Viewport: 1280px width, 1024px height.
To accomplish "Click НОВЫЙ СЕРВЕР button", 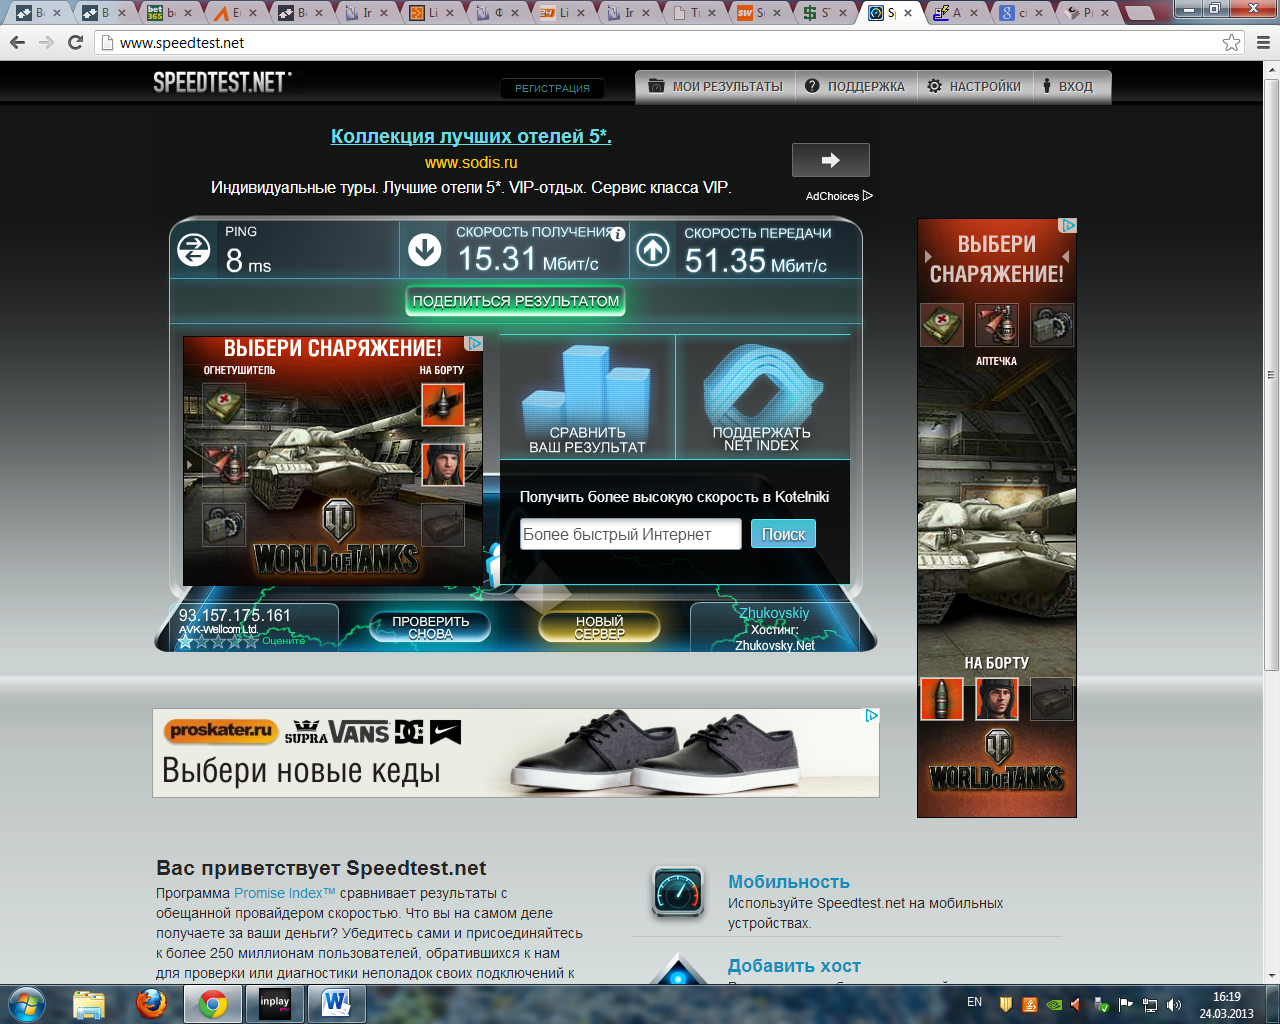I will pyautogui.click(x=599, y=627).
